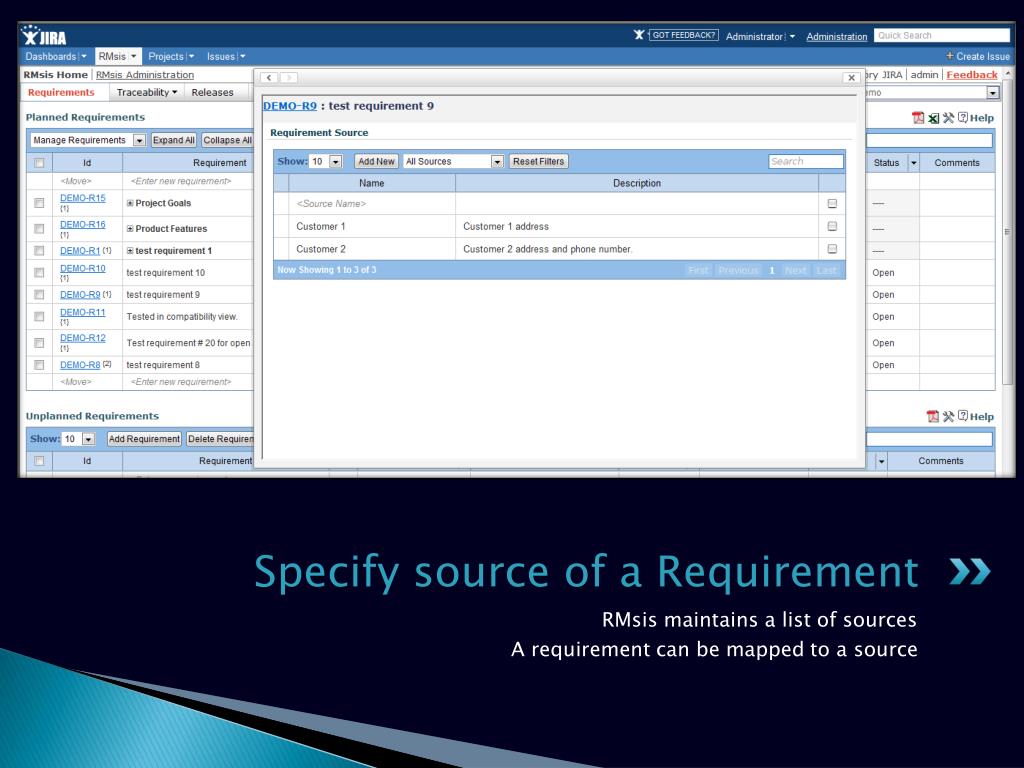Image resolution: width=1024 pixels, height=768 pixels.
Task: Click the Description column header
Action: pos(637,183)
